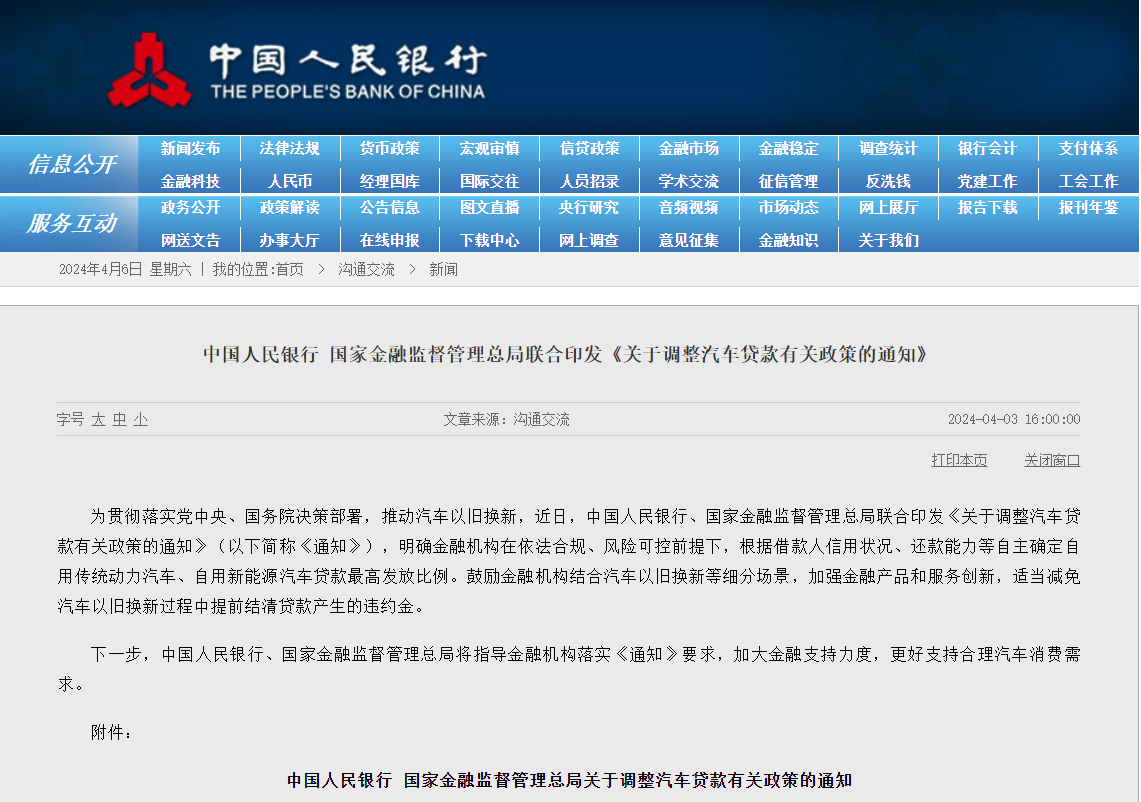Open the 新闻发布 menu item
The height and width of the screenshot is (802, 1141).
pyautogui.click(x=190, y=148)
